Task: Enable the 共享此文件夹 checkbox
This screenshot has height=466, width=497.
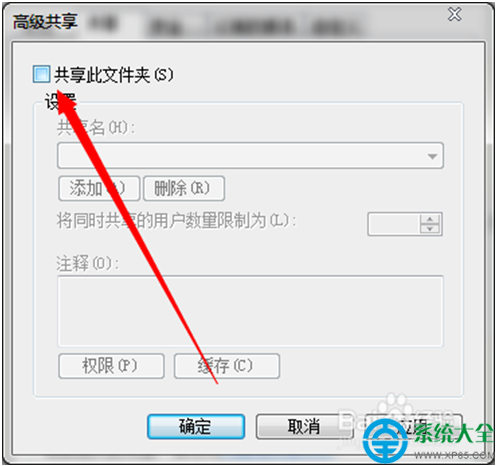Action: click(41, 74)
